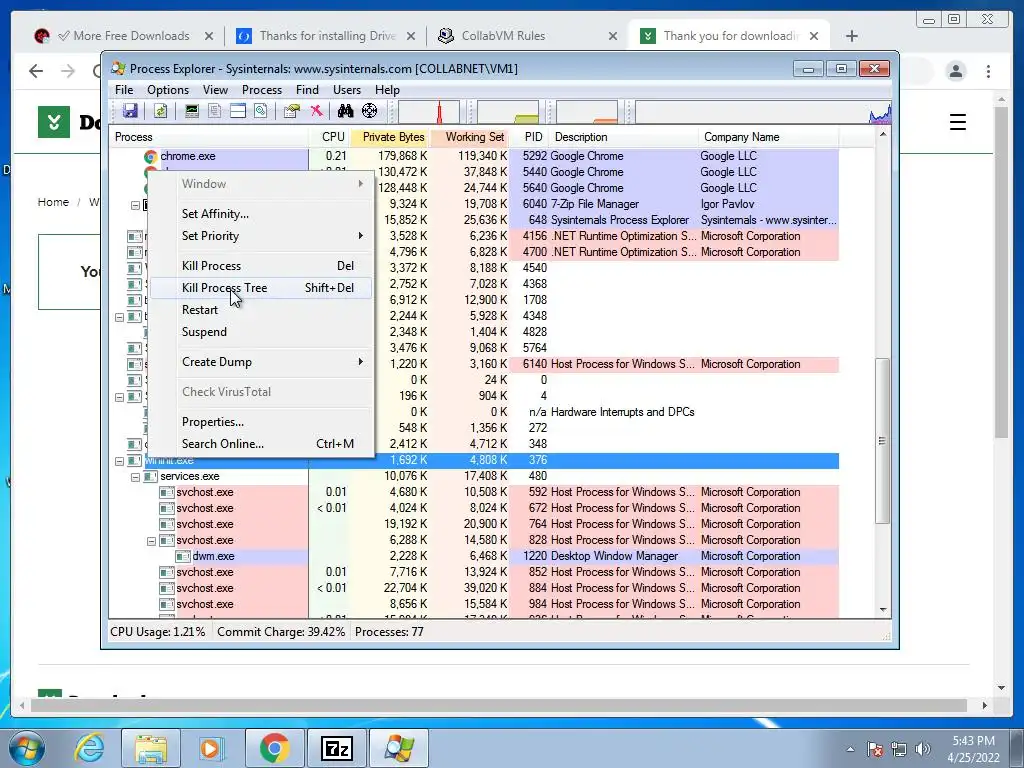1024x768 pixels.
Task: Collapse the svchost.exe PID 828 node
Action: coord(152,541)
